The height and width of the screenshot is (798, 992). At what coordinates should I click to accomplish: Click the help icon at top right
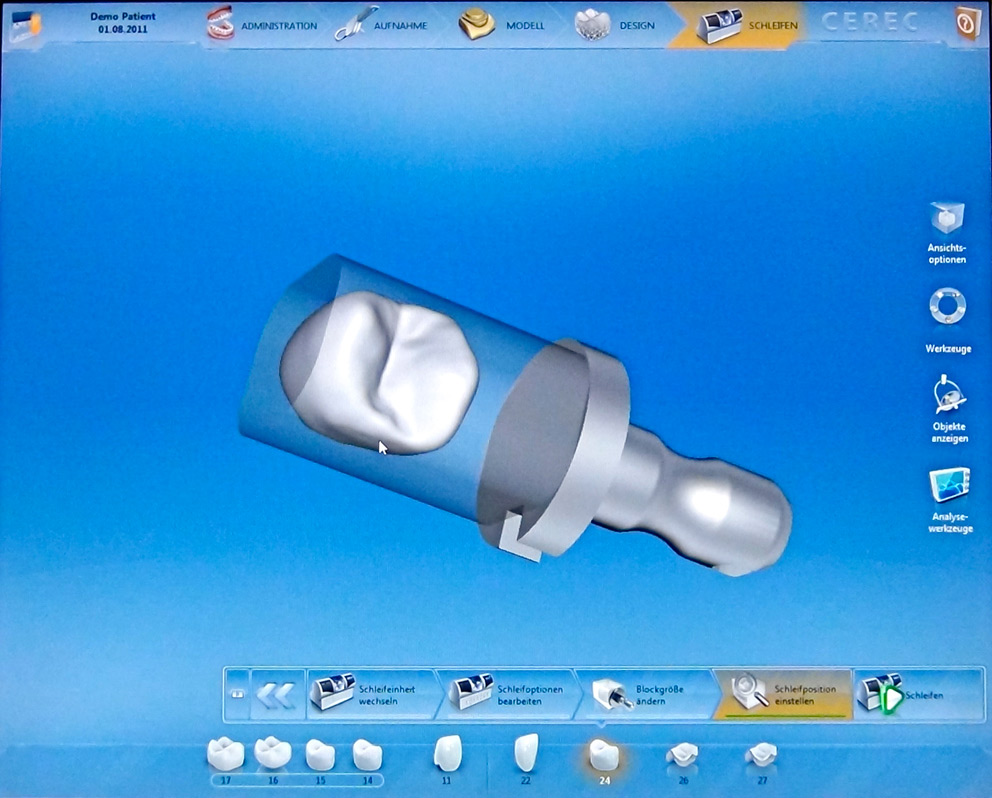pyautogui.click(x=967, y=24)
